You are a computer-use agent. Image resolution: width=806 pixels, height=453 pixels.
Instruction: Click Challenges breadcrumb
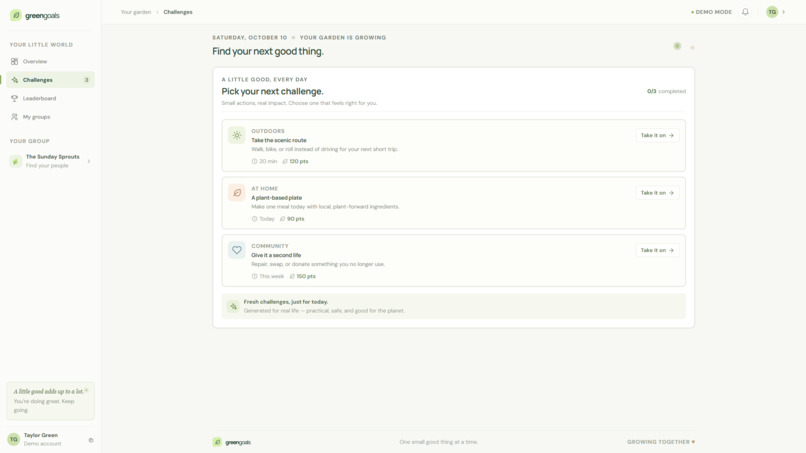coord(178,12)
